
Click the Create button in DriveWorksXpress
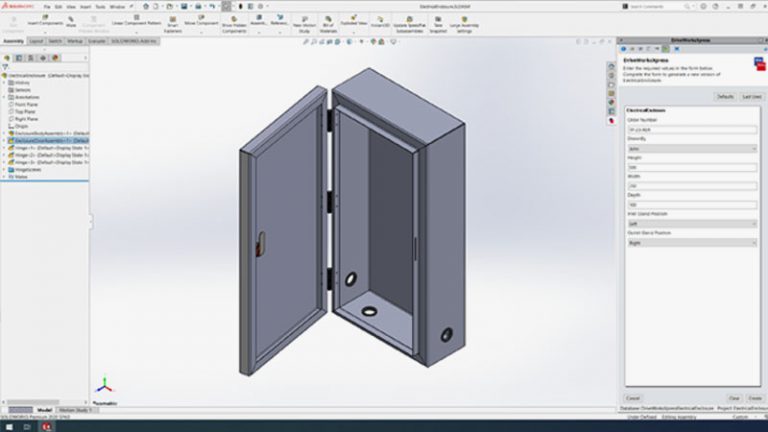[x=755, y=398]
